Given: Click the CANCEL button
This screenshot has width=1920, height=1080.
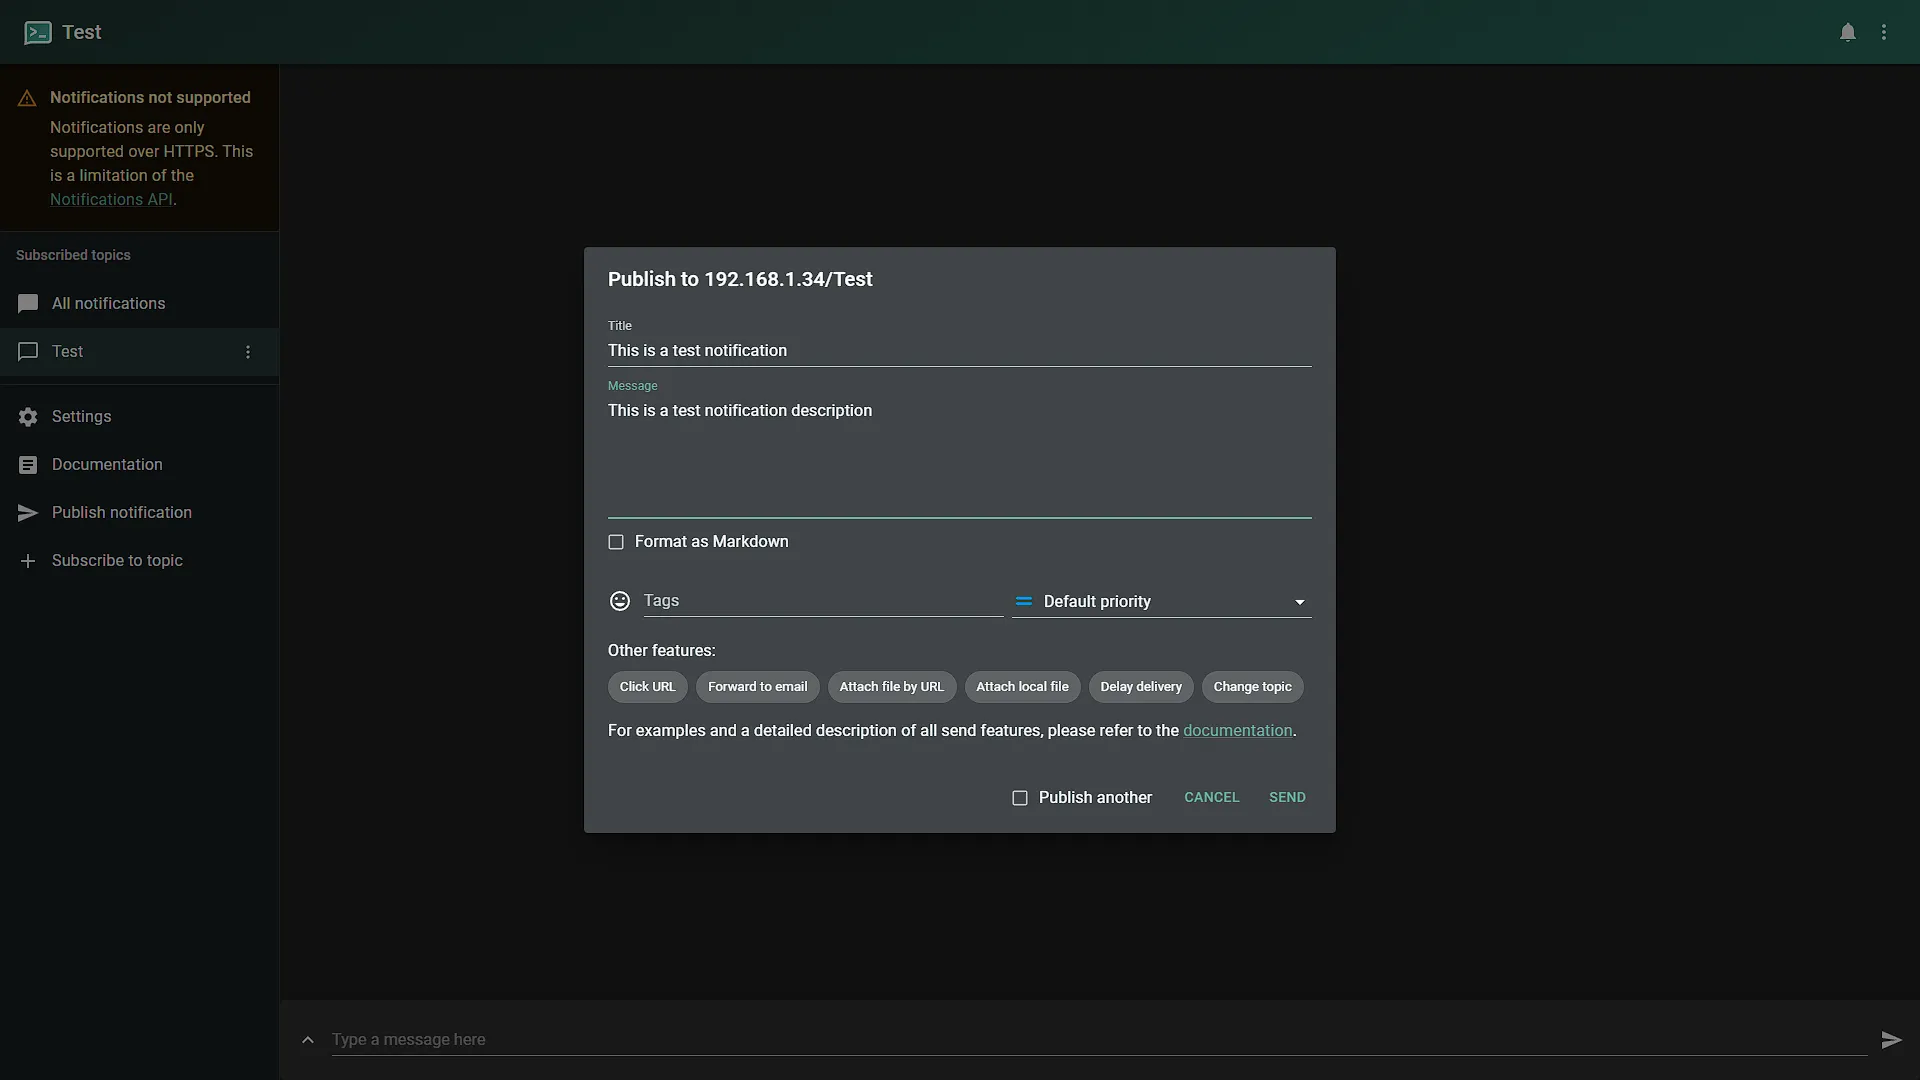Looking at the screenshot, I should (x=1212, y=798).
